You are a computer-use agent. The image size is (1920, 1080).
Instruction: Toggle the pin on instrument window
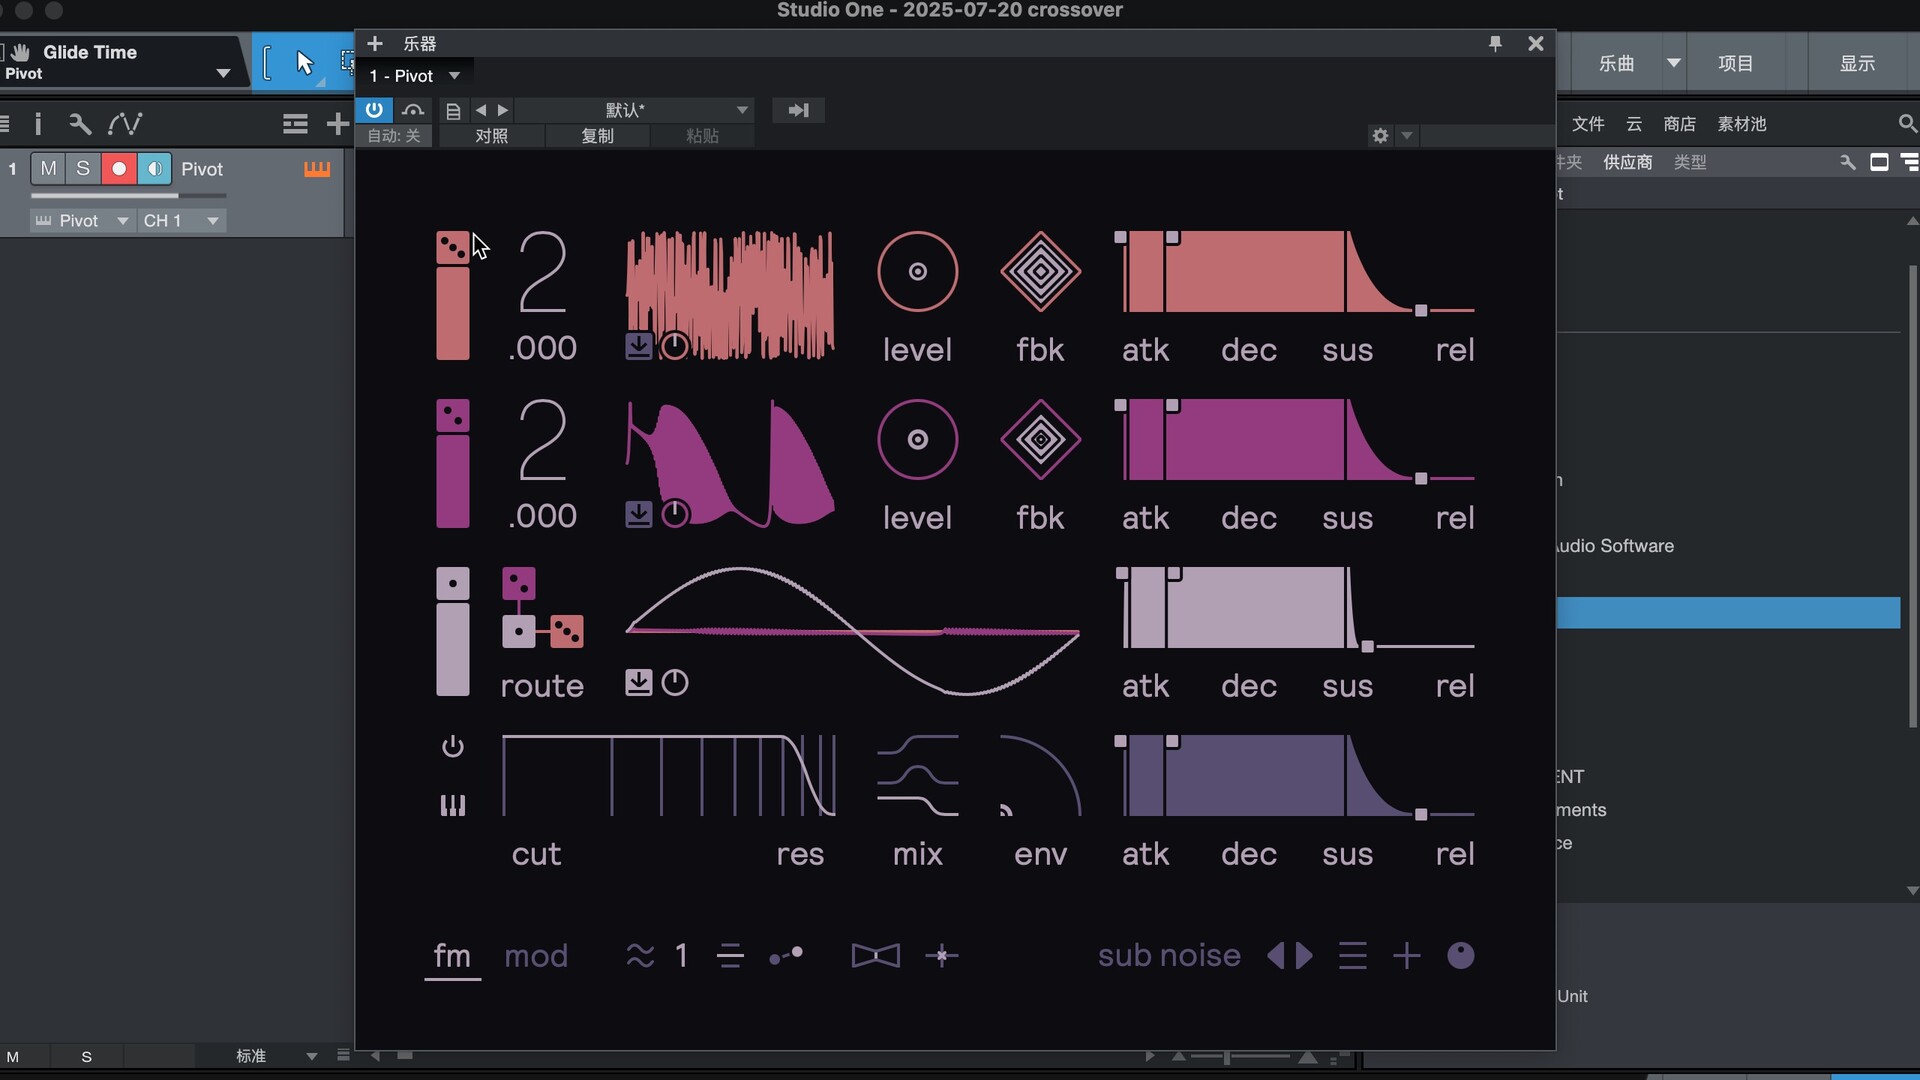pyautogui.click(x=1495, y=43)
